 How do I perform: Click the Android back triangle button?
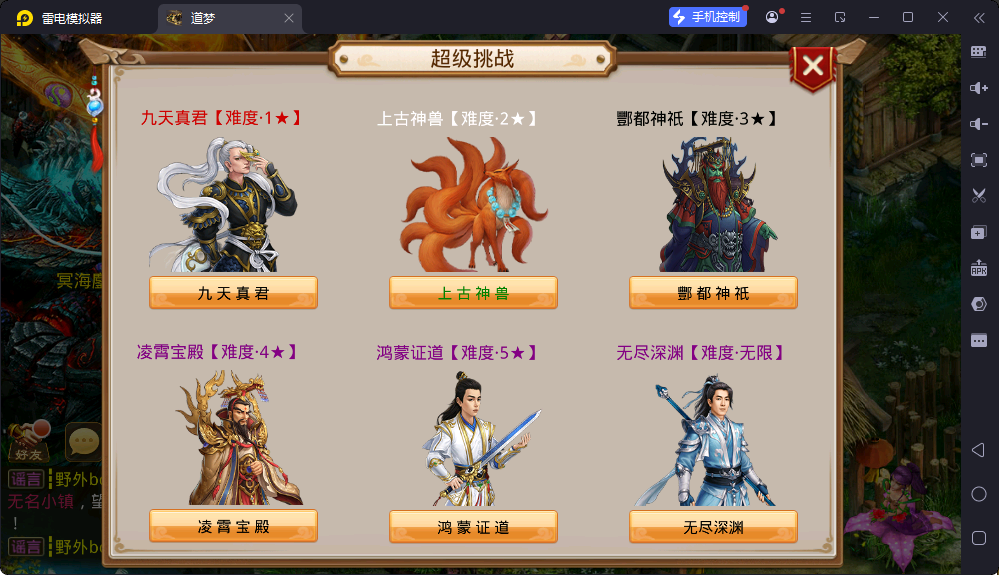click(x=979, y=450)
